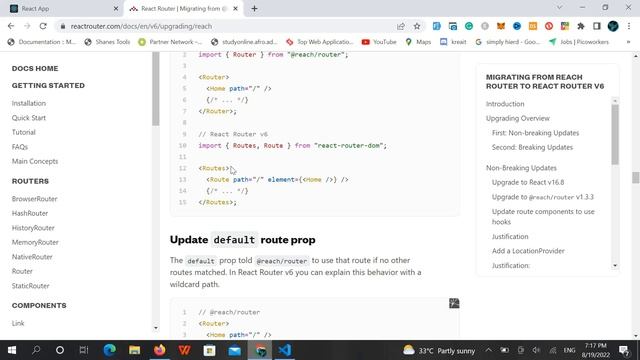Open the Quick Start page
The width and height of the screenshot is (640, 360).
pyautogui.click(x=29, y=118)
